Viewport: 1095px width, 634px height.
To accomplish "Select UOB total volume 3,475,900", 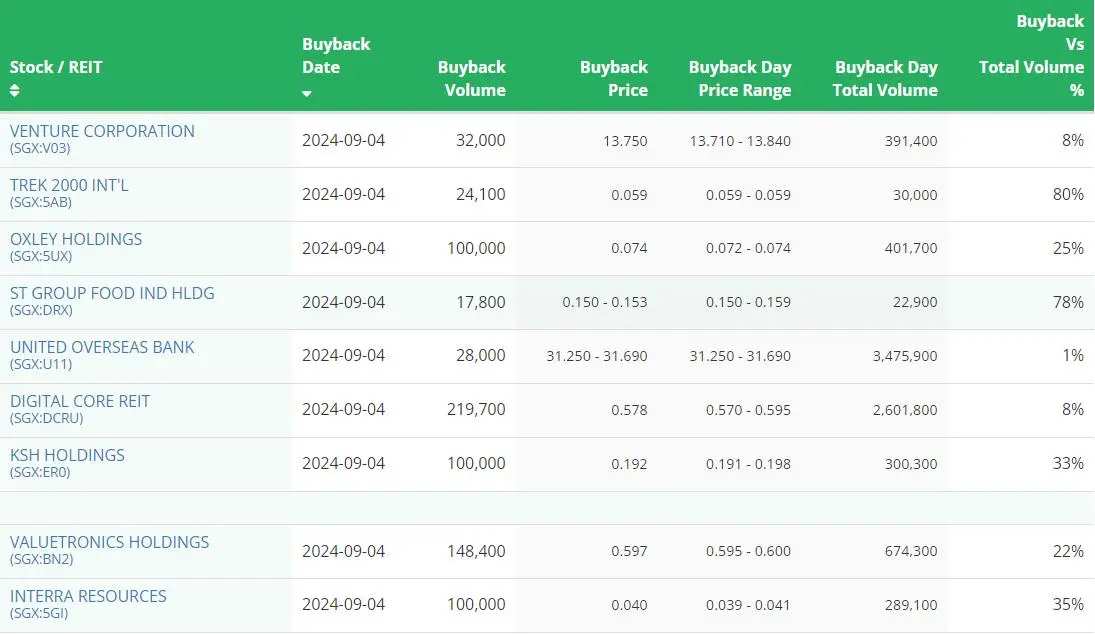I will click(905, 356).
